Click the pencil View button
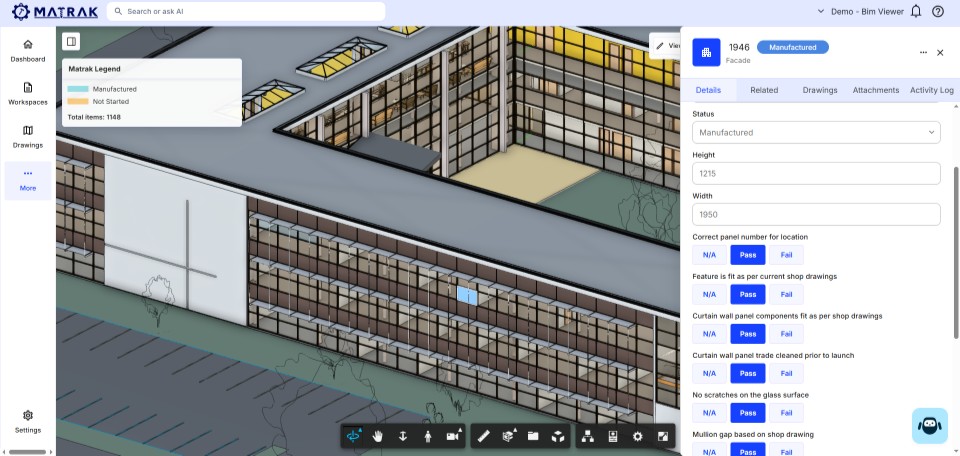Screen dimensions: 960x456 pos(666,45)
